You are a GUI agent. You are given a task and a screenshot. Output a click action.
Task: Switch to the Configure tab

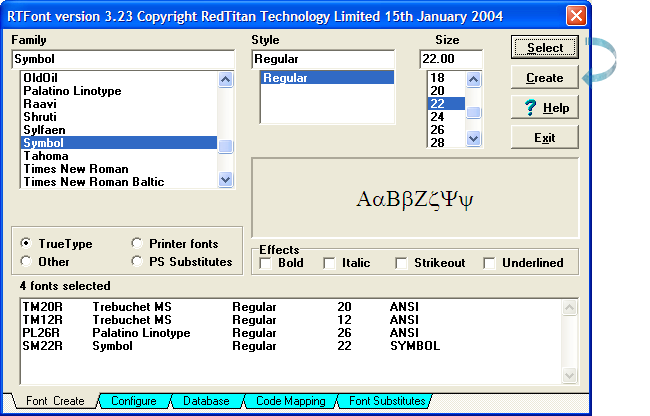pyautogui.click(x=133, y=401)
